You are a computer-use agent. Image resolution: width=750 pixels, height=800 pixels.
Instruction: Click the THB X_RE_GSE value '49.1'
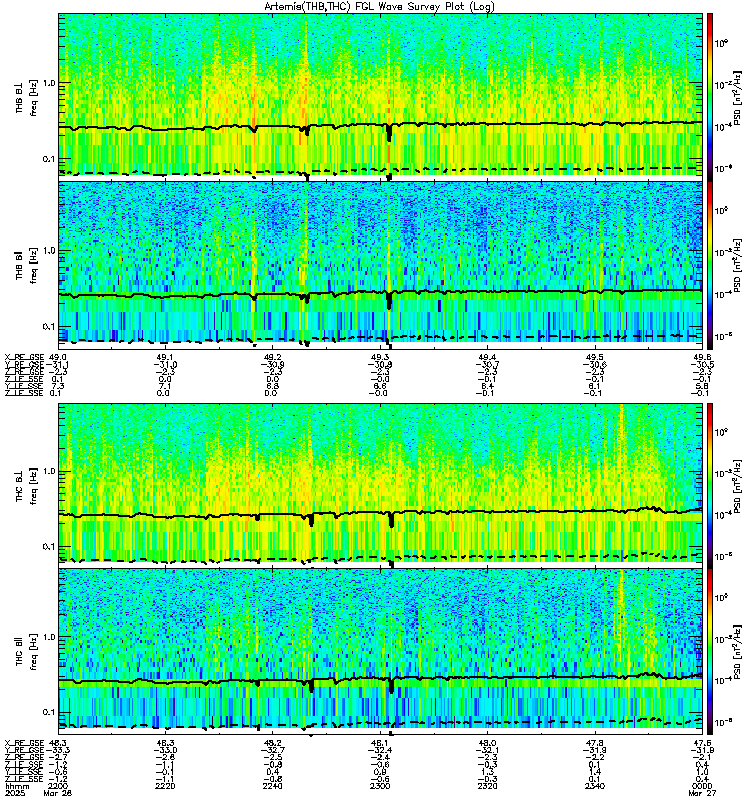tap(165, 357)
